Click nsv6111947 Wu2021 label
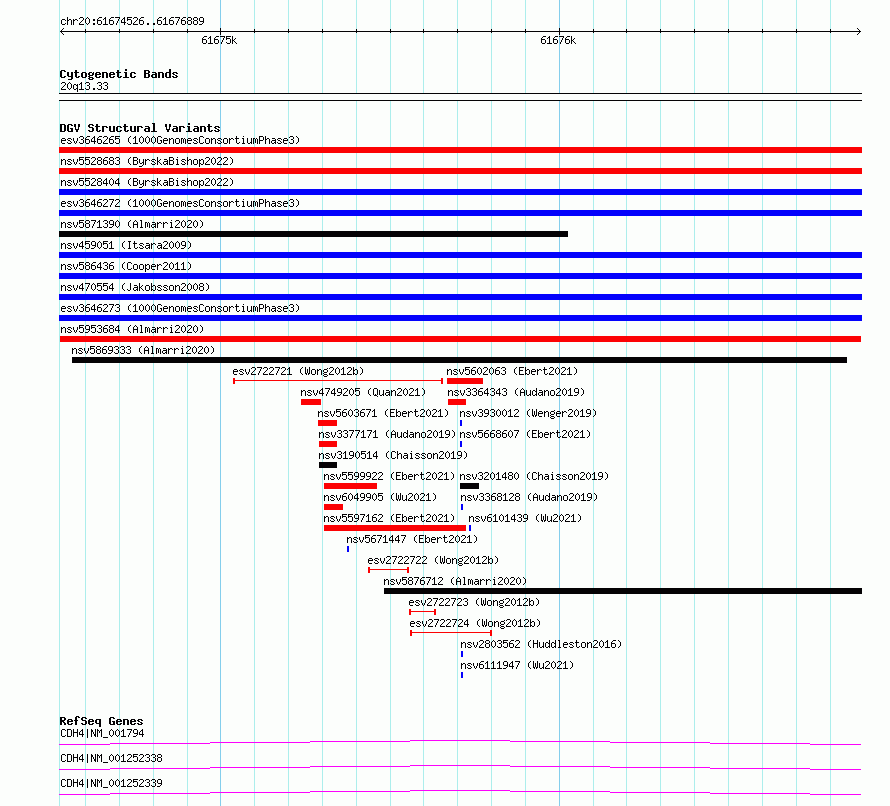The height and width of the screenshot is (806, 890). click(517, 665)
